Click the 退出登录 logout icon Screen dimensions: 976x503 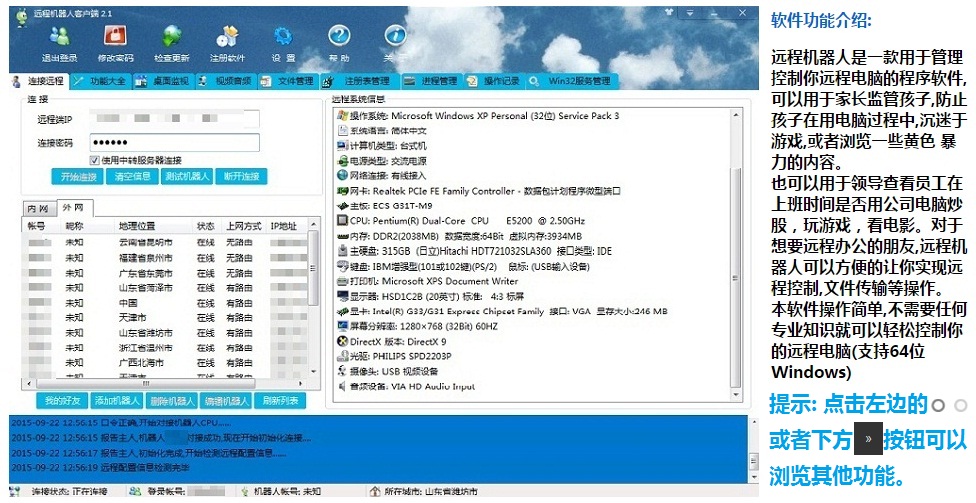(59, 37)
